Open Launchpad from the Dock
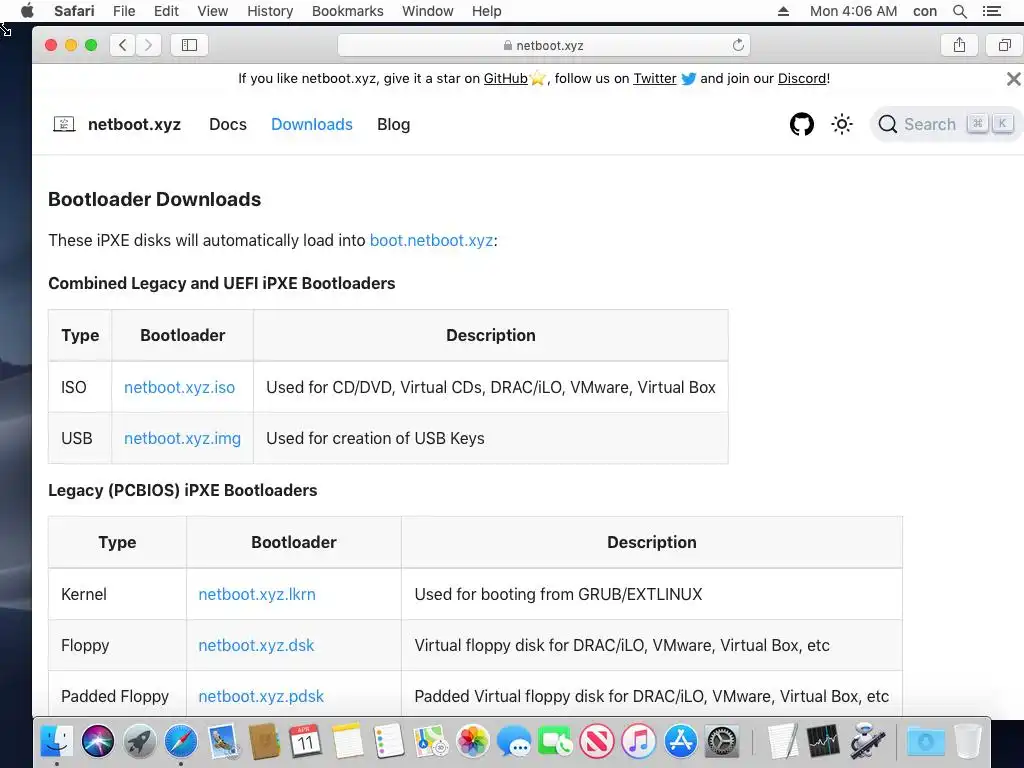 (x=140, y=741)
